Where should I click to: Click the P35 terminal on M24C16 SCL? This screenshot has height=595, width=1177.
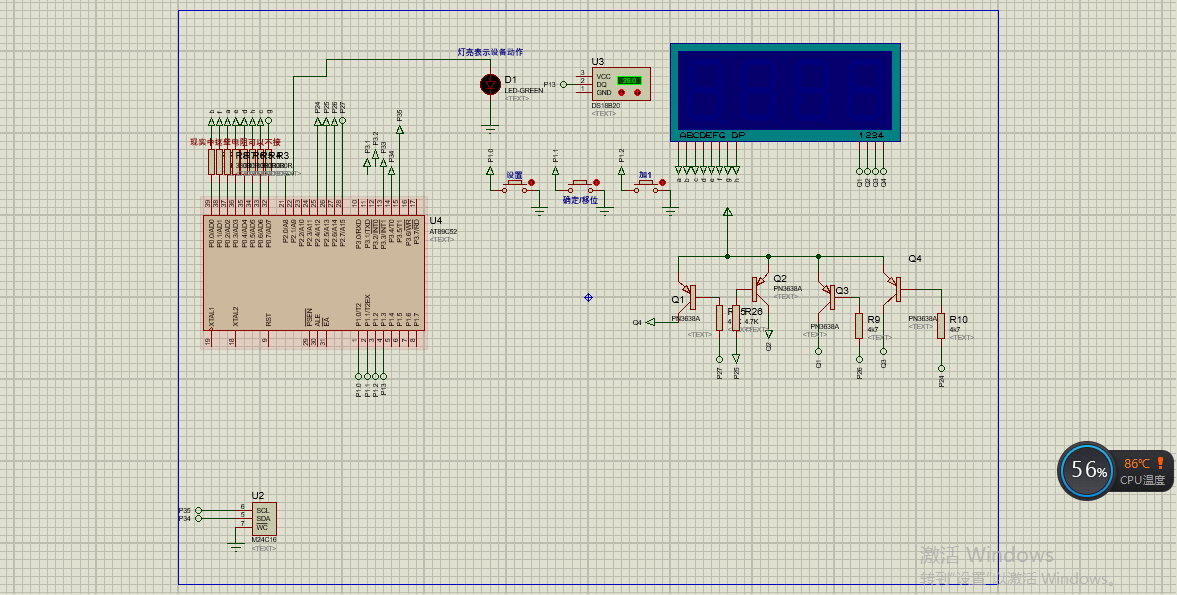pyautogui.click(x=198, y=510)
